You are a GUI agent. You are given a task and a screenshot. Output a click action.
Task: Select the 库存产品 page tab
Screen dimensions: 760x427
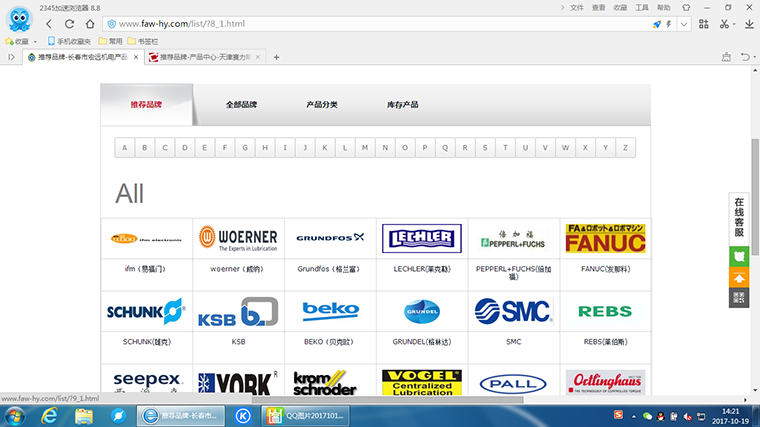coord(402,105)
